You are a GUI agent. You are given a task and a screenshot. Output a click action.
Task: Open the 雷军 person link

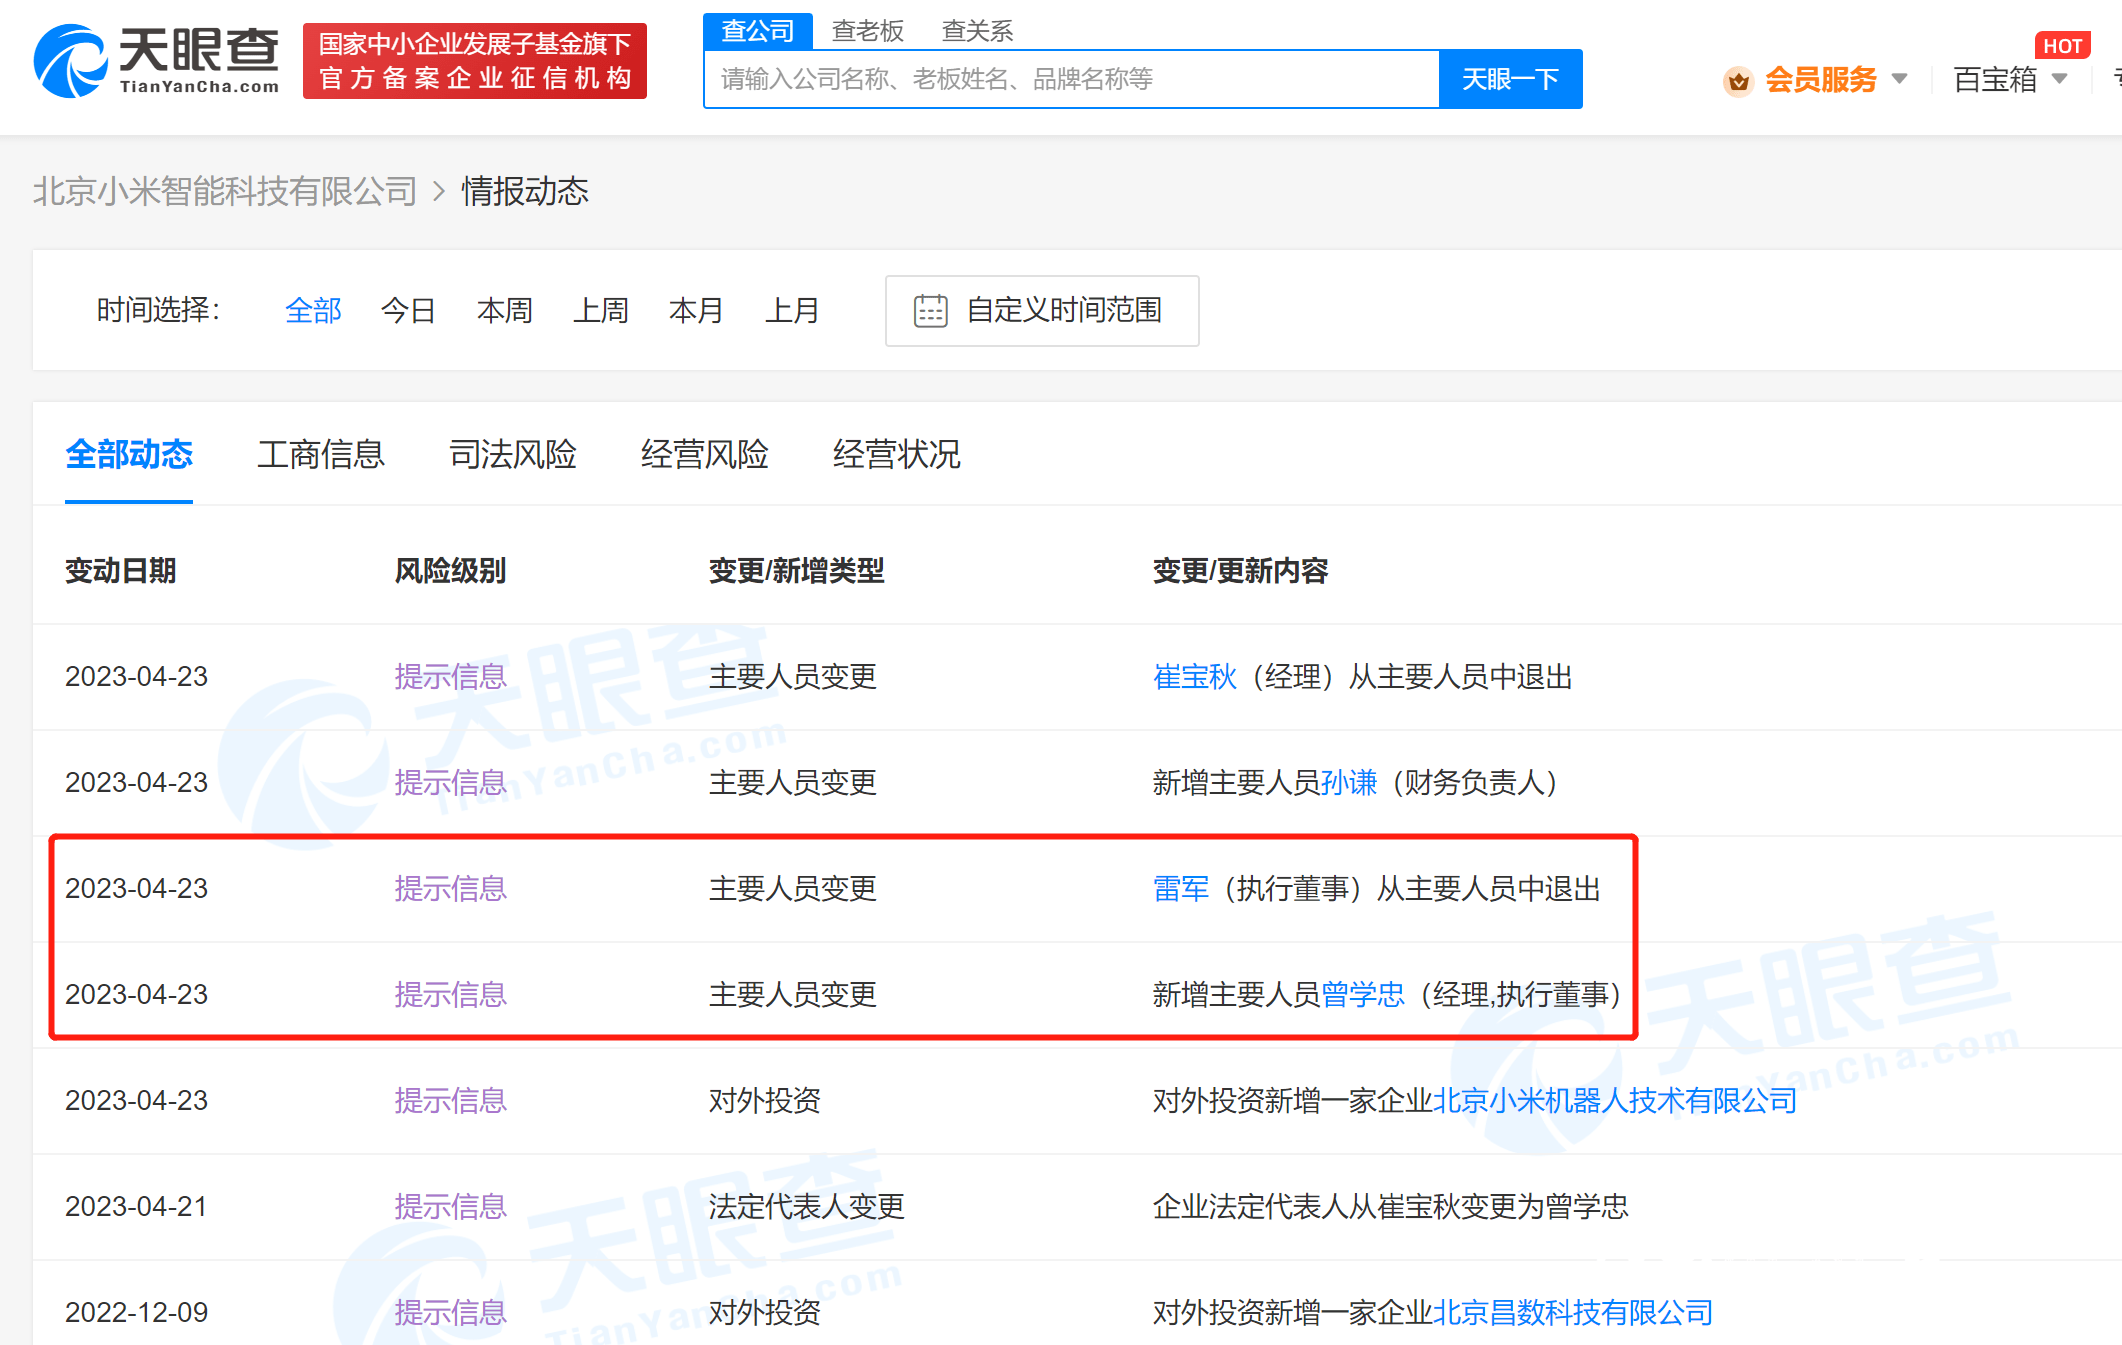1181,889
